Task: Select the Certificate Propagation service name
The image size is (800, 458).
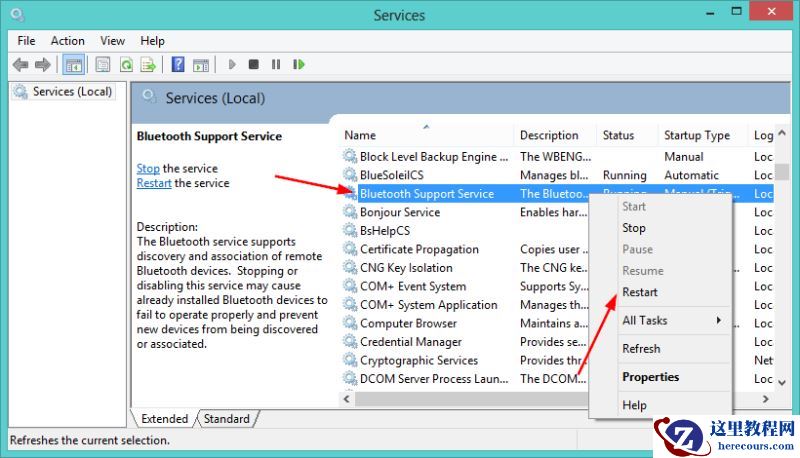Action: pyautogui.click(x=419, y=249)
